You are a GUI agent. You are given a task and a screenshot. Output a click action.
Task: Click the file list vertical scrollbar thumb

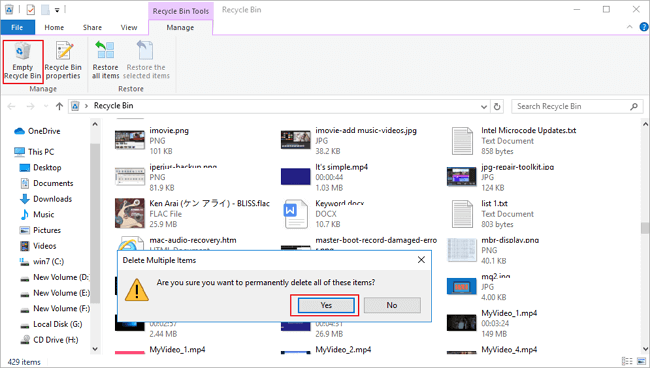tap(645, 228)
